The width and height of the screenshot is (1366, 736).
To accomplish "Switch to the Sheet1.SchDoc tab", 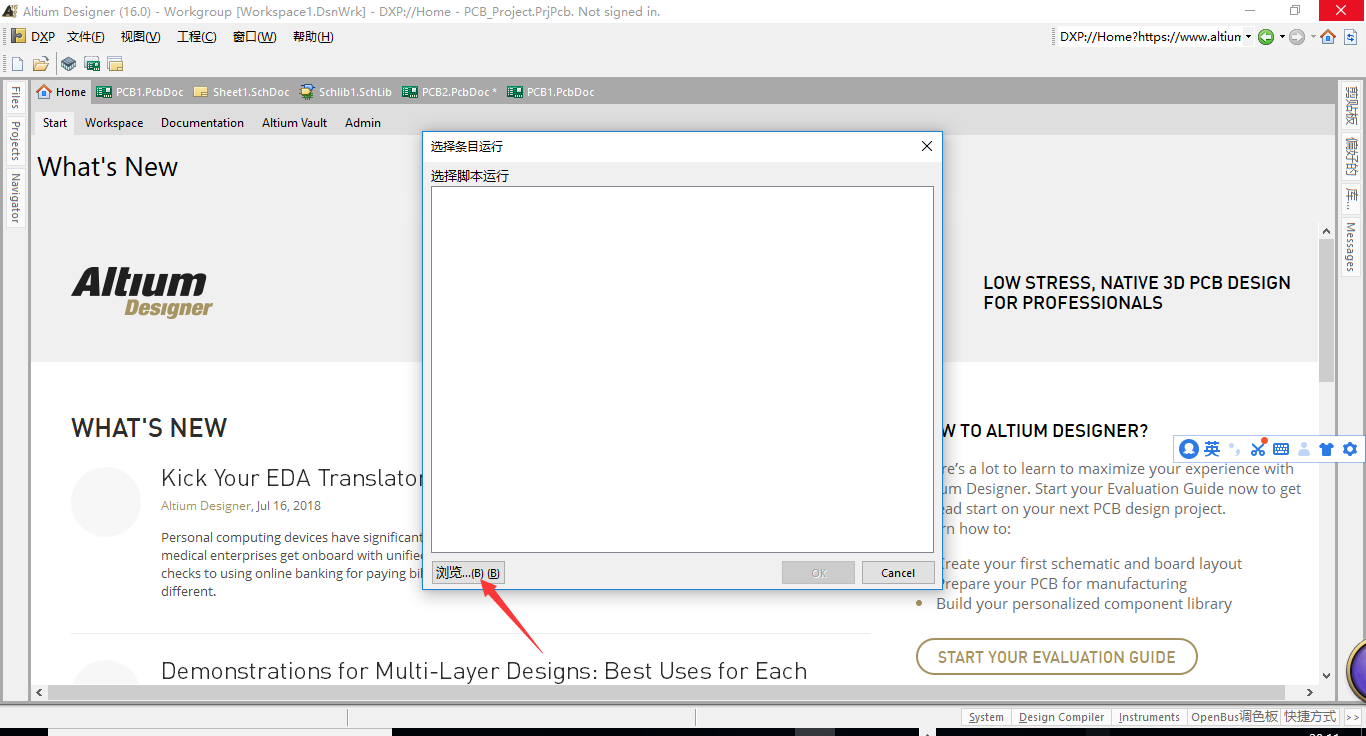I will (242, 92).
